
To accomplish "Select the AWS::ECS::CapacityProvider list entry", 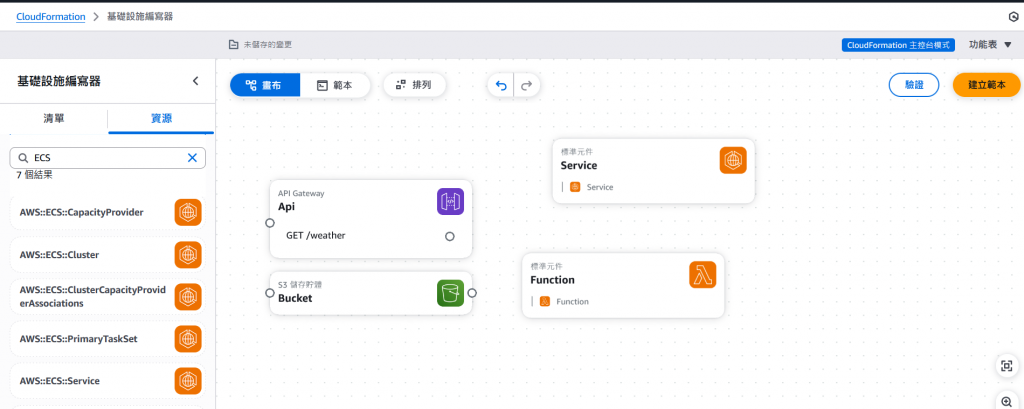I will click(x=107, y=212).
